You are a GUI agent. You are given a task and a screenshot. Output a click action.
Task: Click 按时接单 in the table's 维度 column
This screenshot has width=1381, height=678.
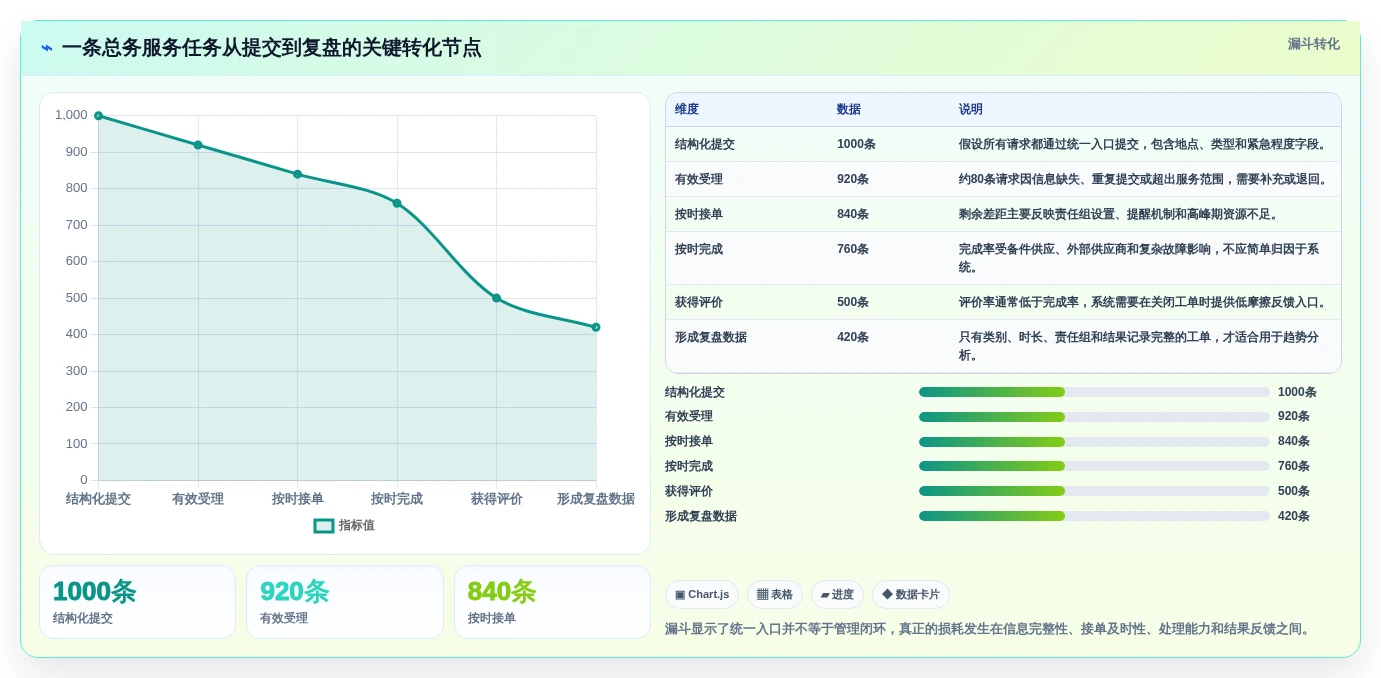point(699,214)
